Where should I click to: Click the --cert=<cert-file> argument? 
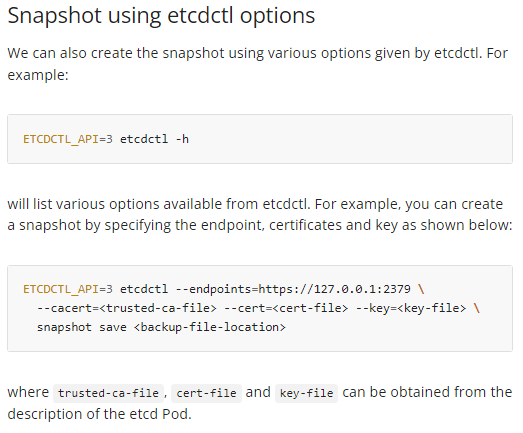click(x=286, y=308)
